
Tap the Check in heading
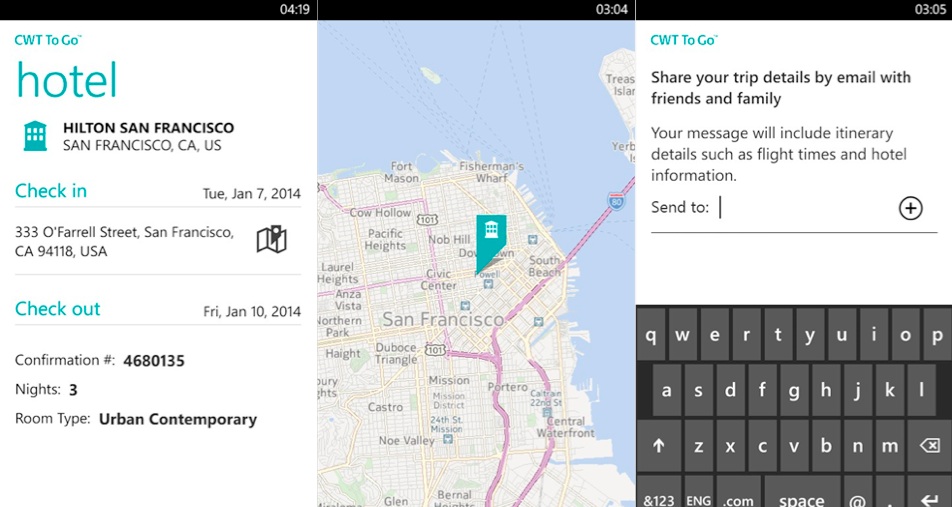(51, 191)
